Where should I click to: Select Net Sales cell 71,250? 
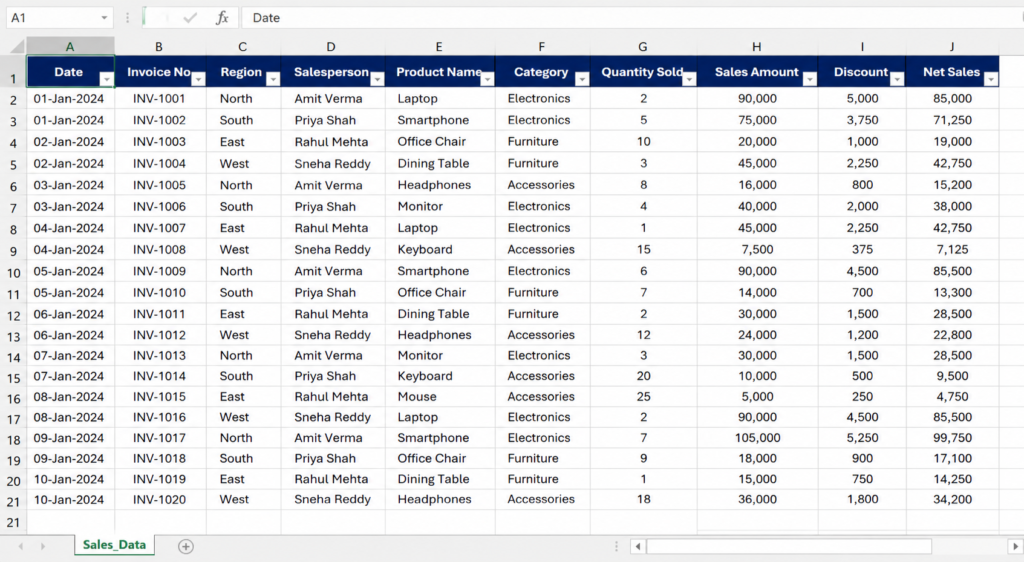click(x=952, y=120)
